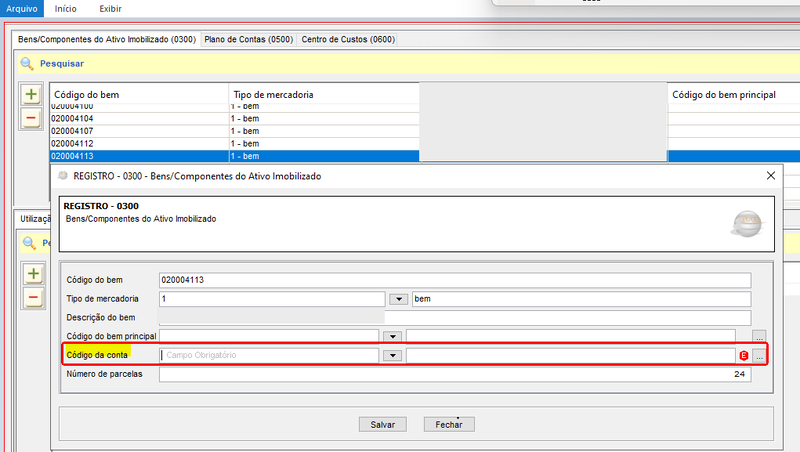Click the lower panel's magnifier search icon
The image size is (800, 452).
click(30, 243)
